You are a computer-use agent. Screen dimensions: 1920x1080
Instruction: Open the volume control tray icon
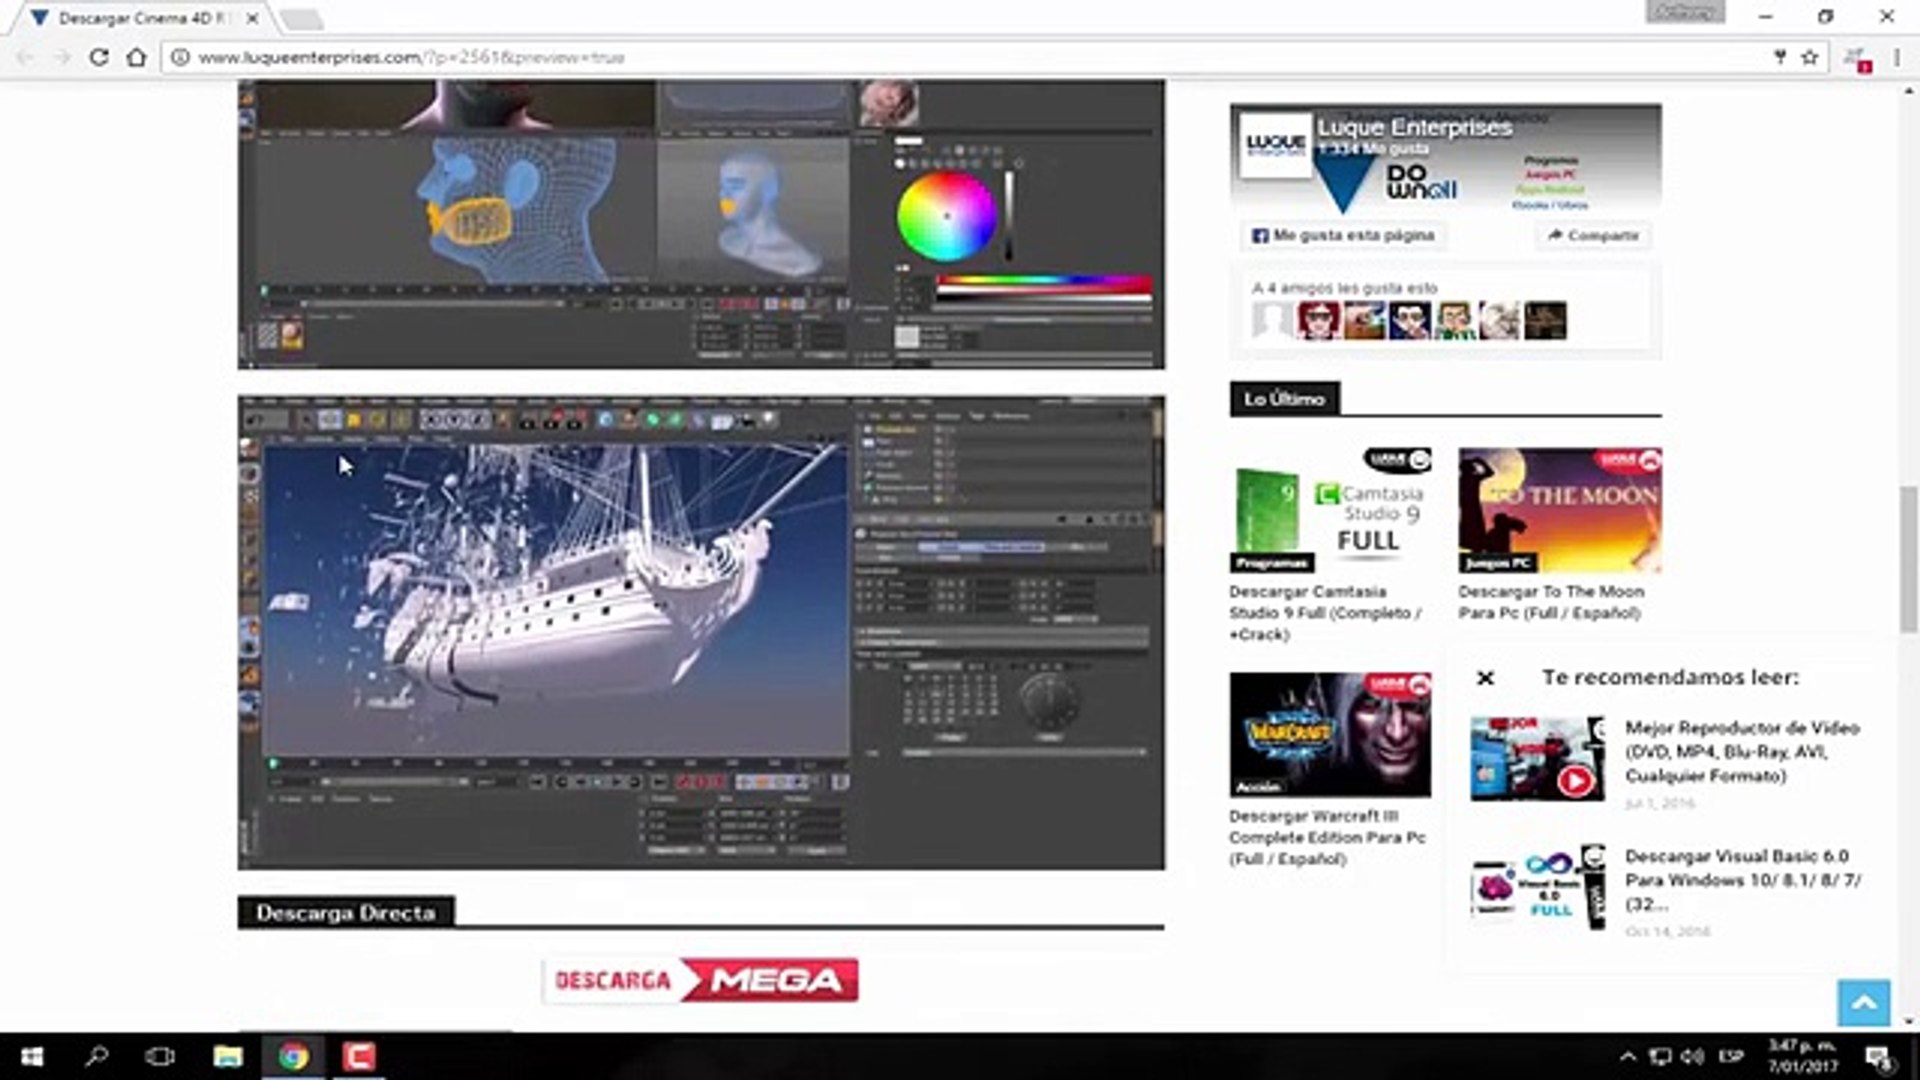pos(1693,1056)
